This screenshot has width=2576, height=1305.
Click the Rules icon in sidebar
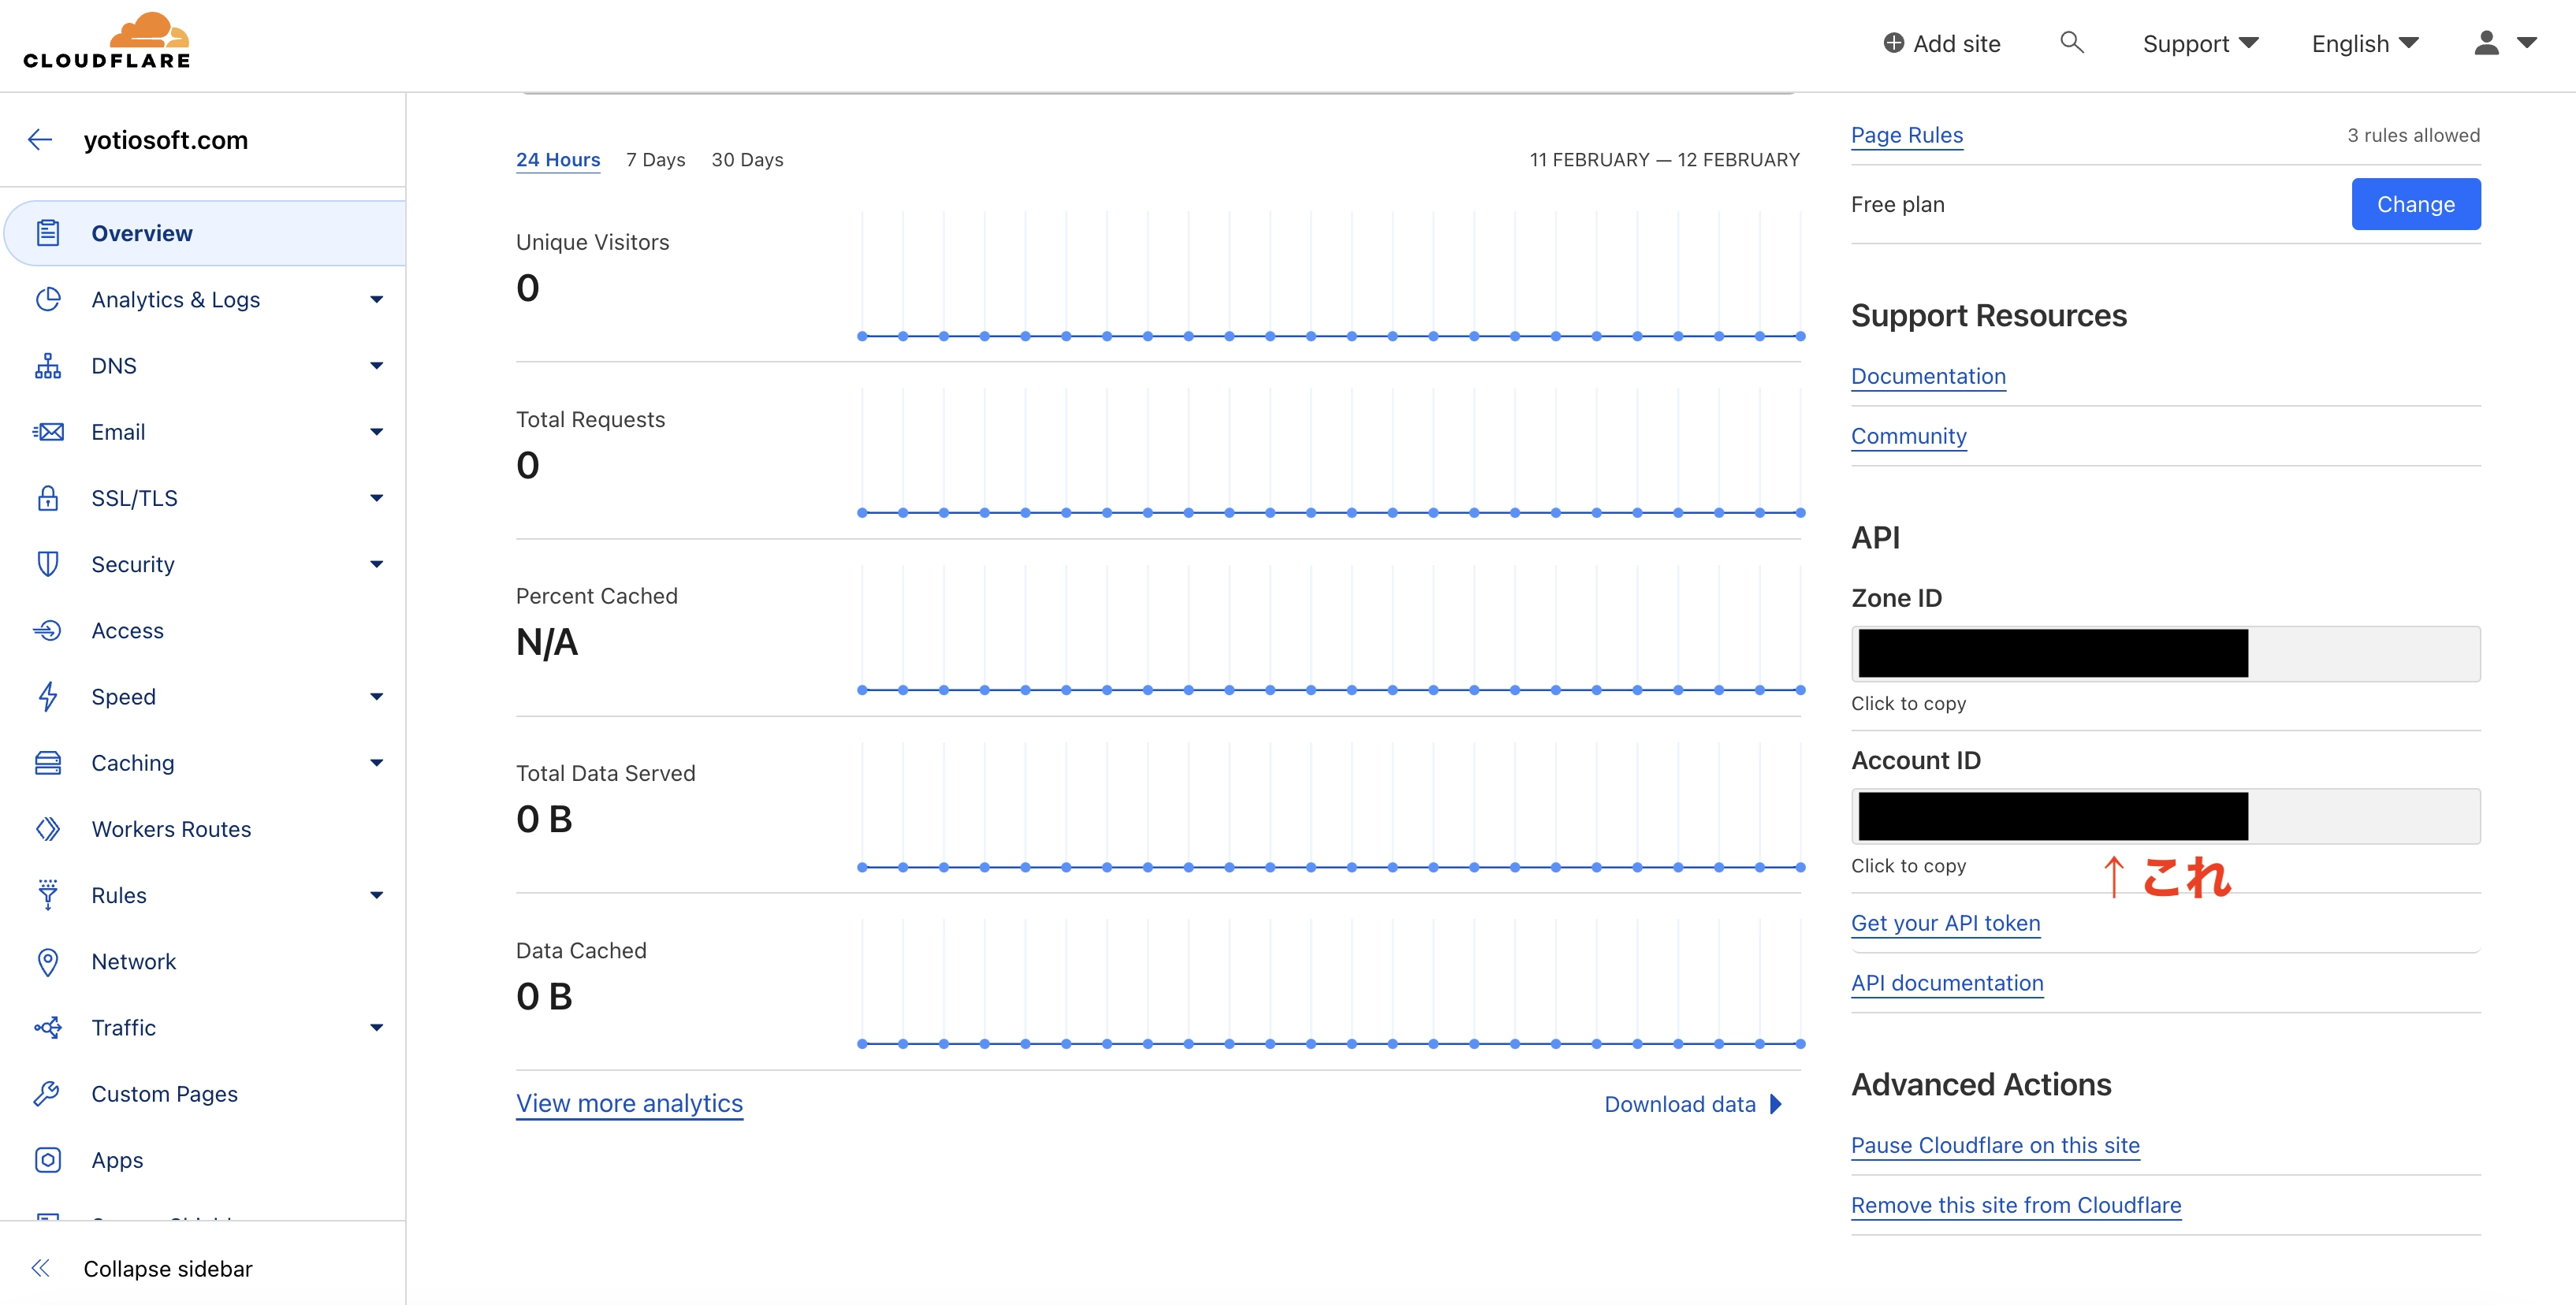pyautogui.click(x=47, y=894)
